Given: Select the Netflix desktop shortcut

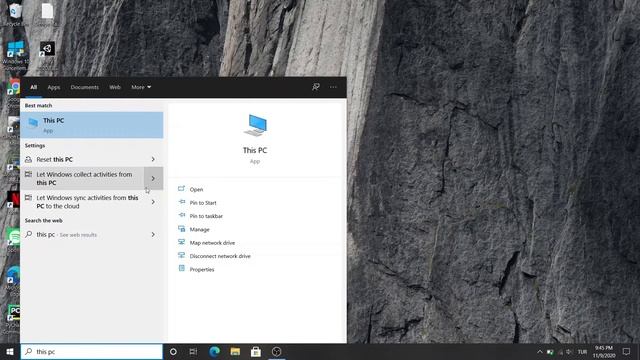Looking at the screenshot, I should coord(13,200).
